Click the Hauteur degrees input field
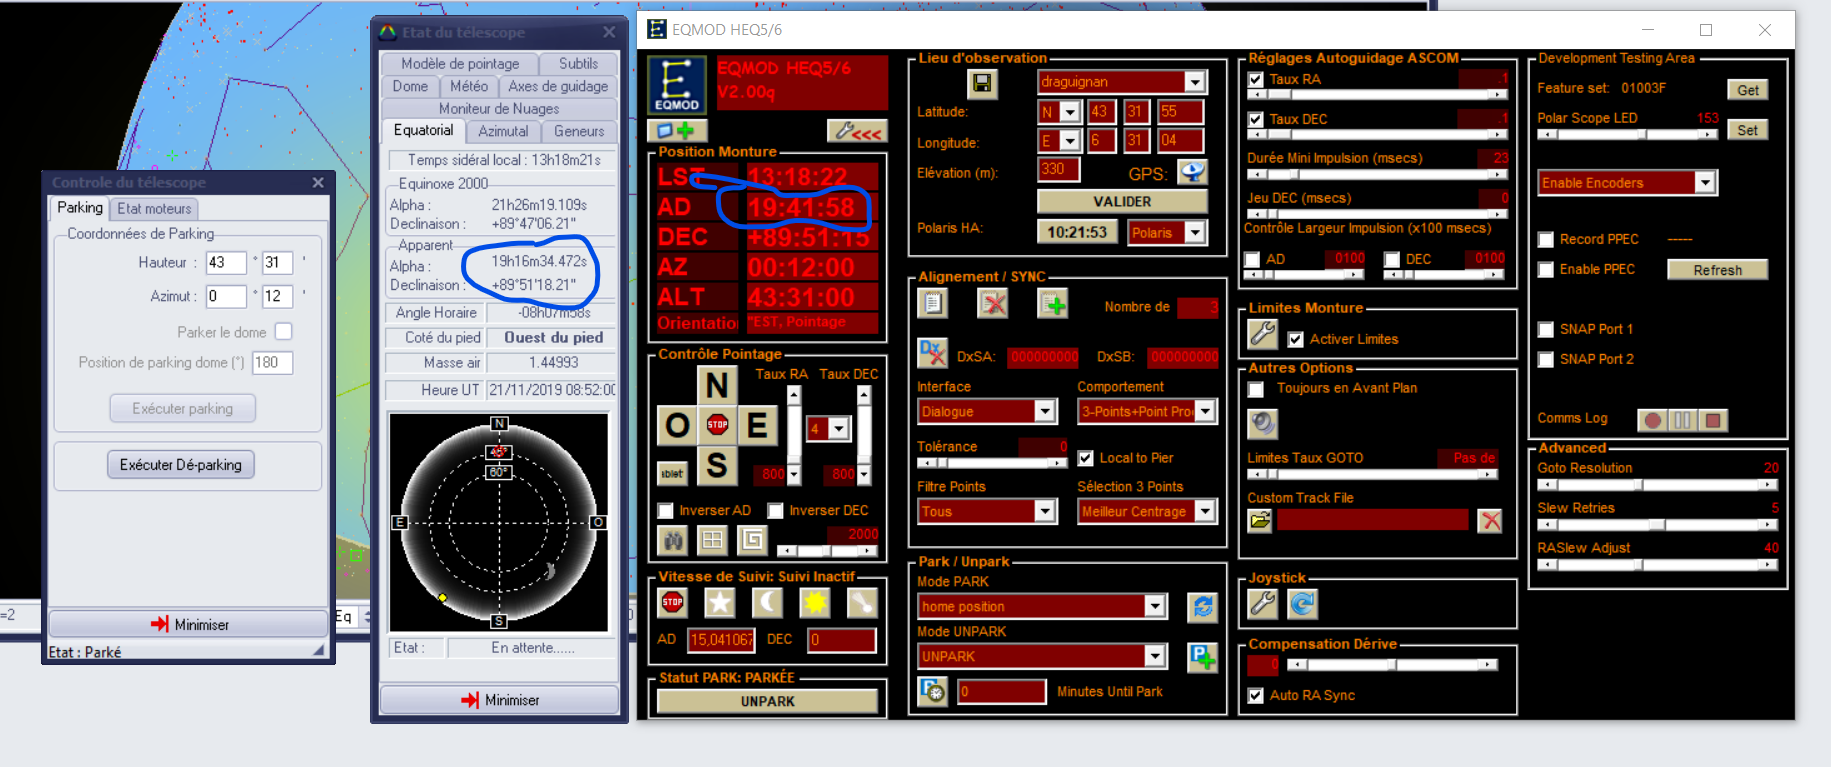 tap(226, 263)
